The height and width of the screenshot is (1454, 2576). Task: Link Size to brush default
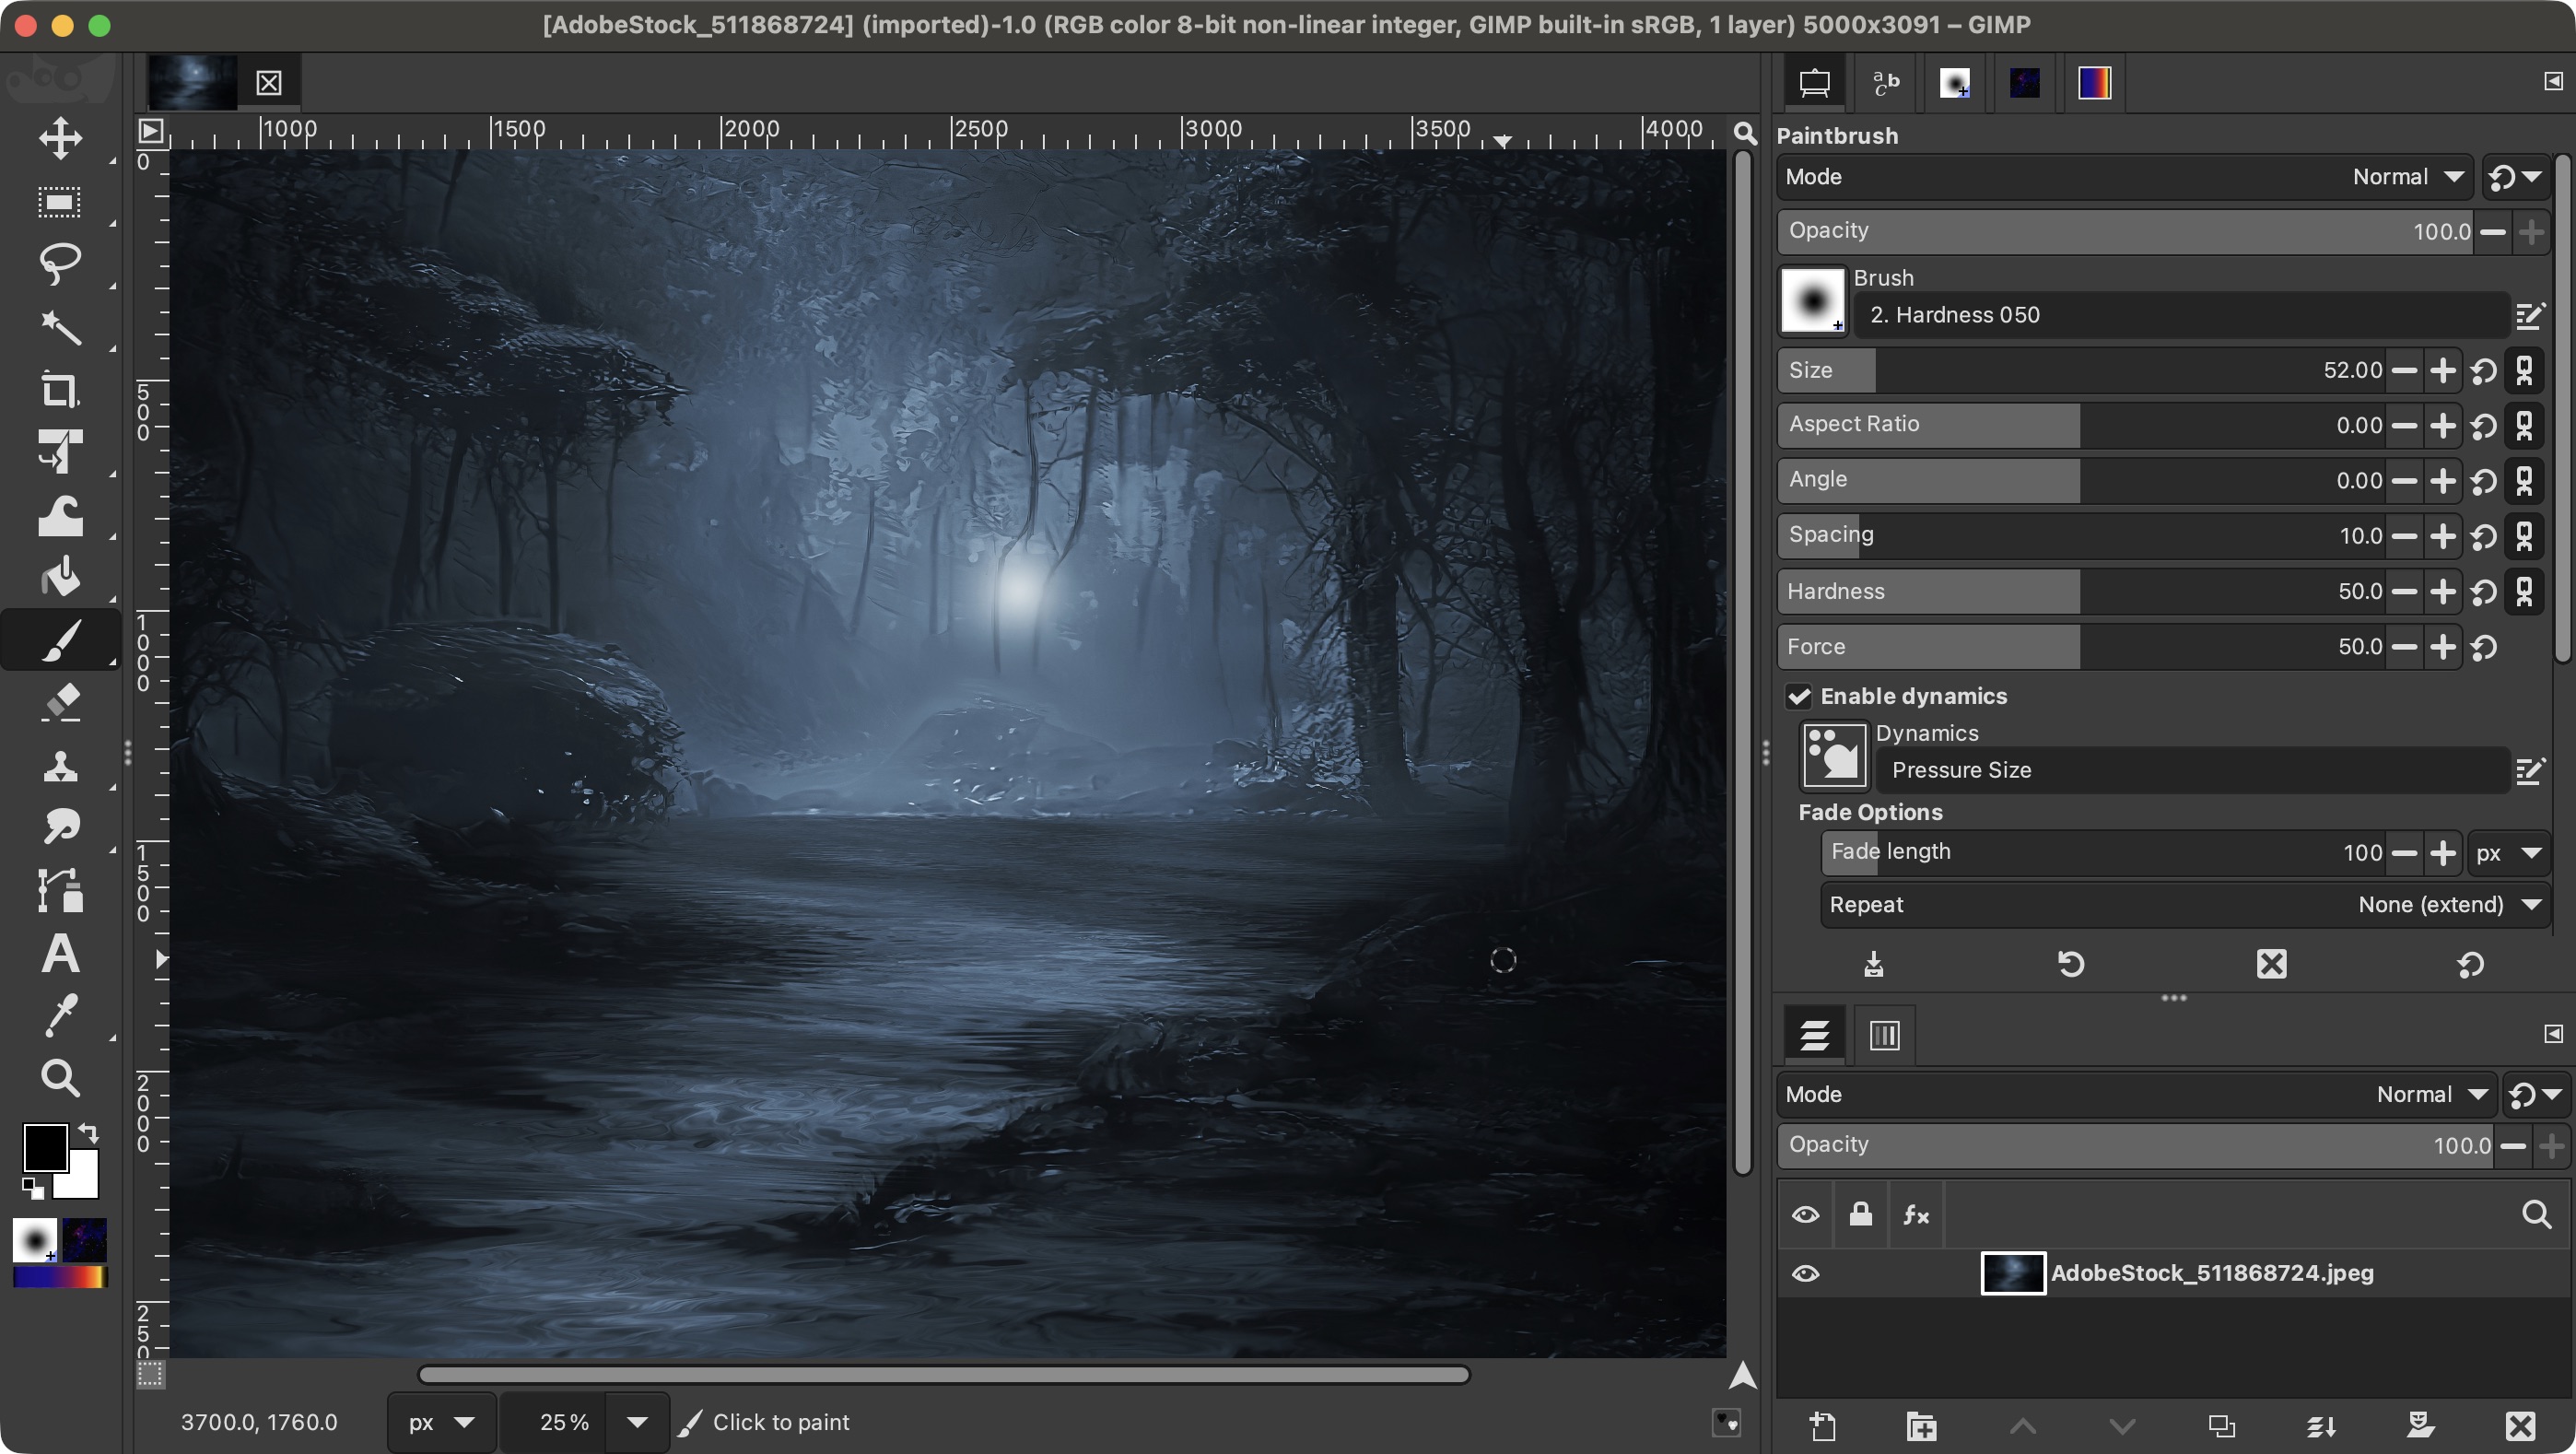point(2524,371)
